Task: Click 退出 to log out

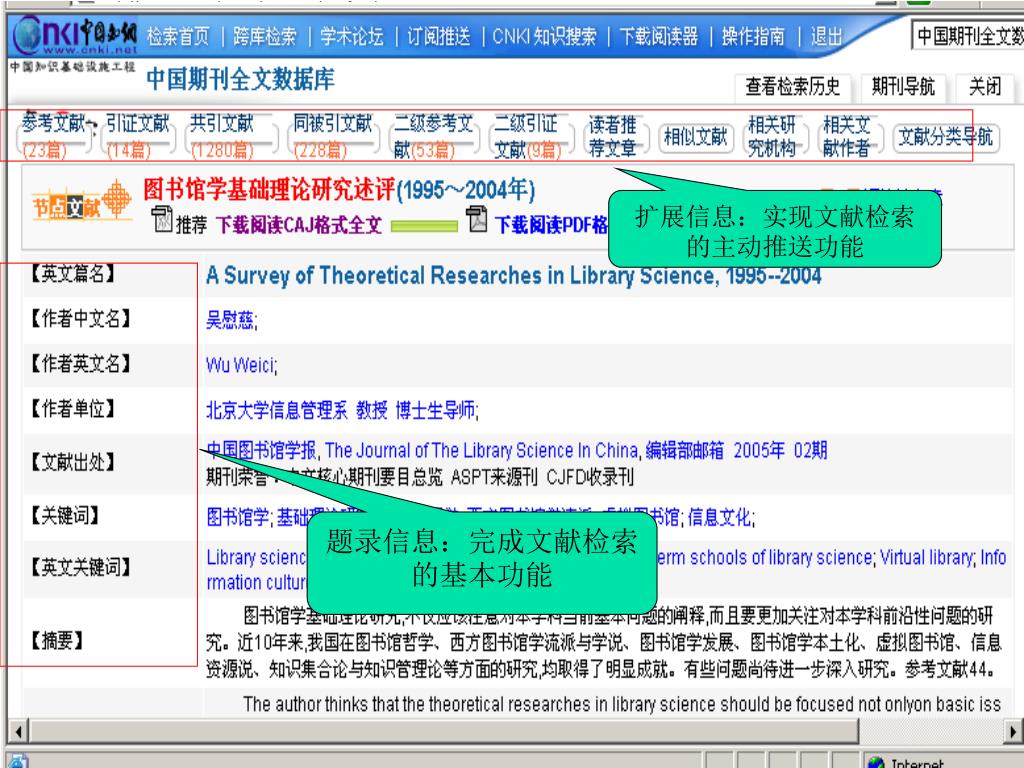Action: (826, 36)
